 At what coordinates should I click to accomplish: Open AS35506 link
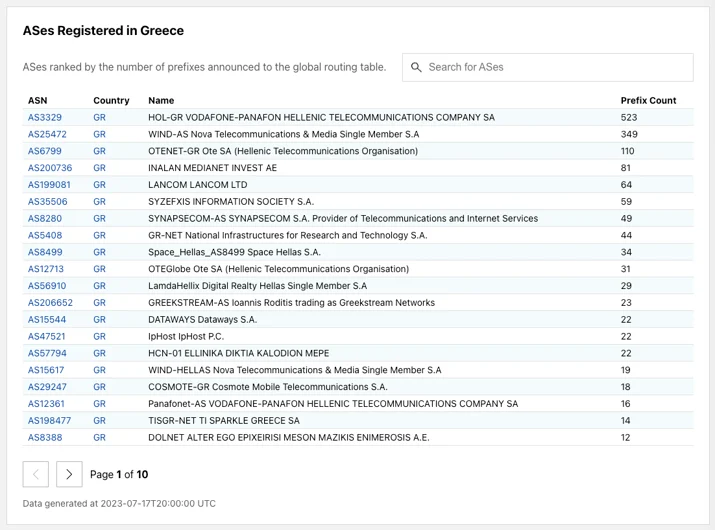coord(47,202)
